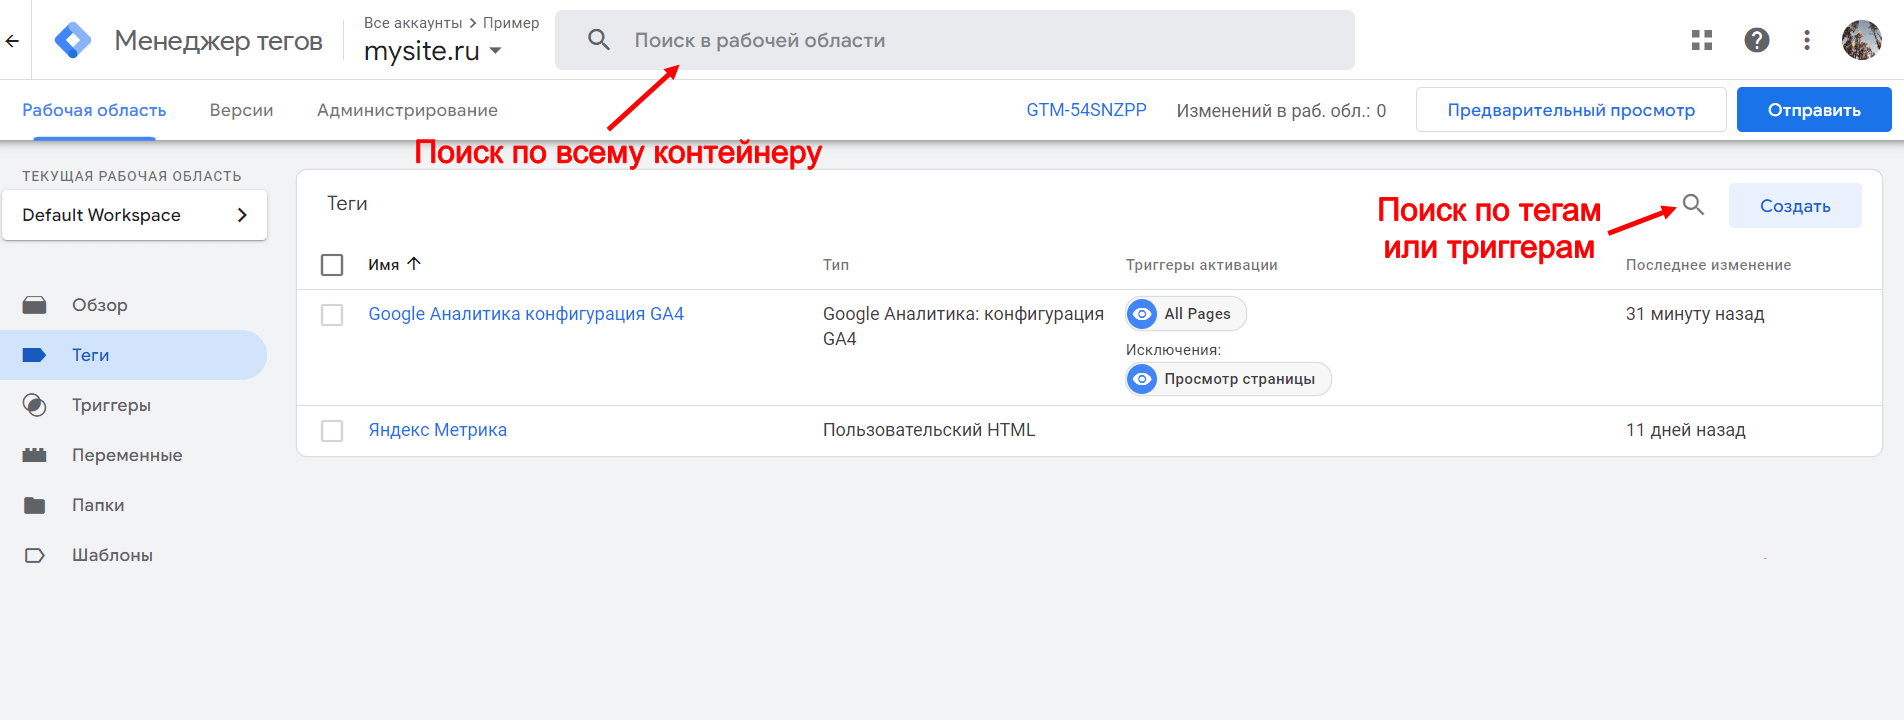Switch to the Администрирование tab

(x=407, y=110)
